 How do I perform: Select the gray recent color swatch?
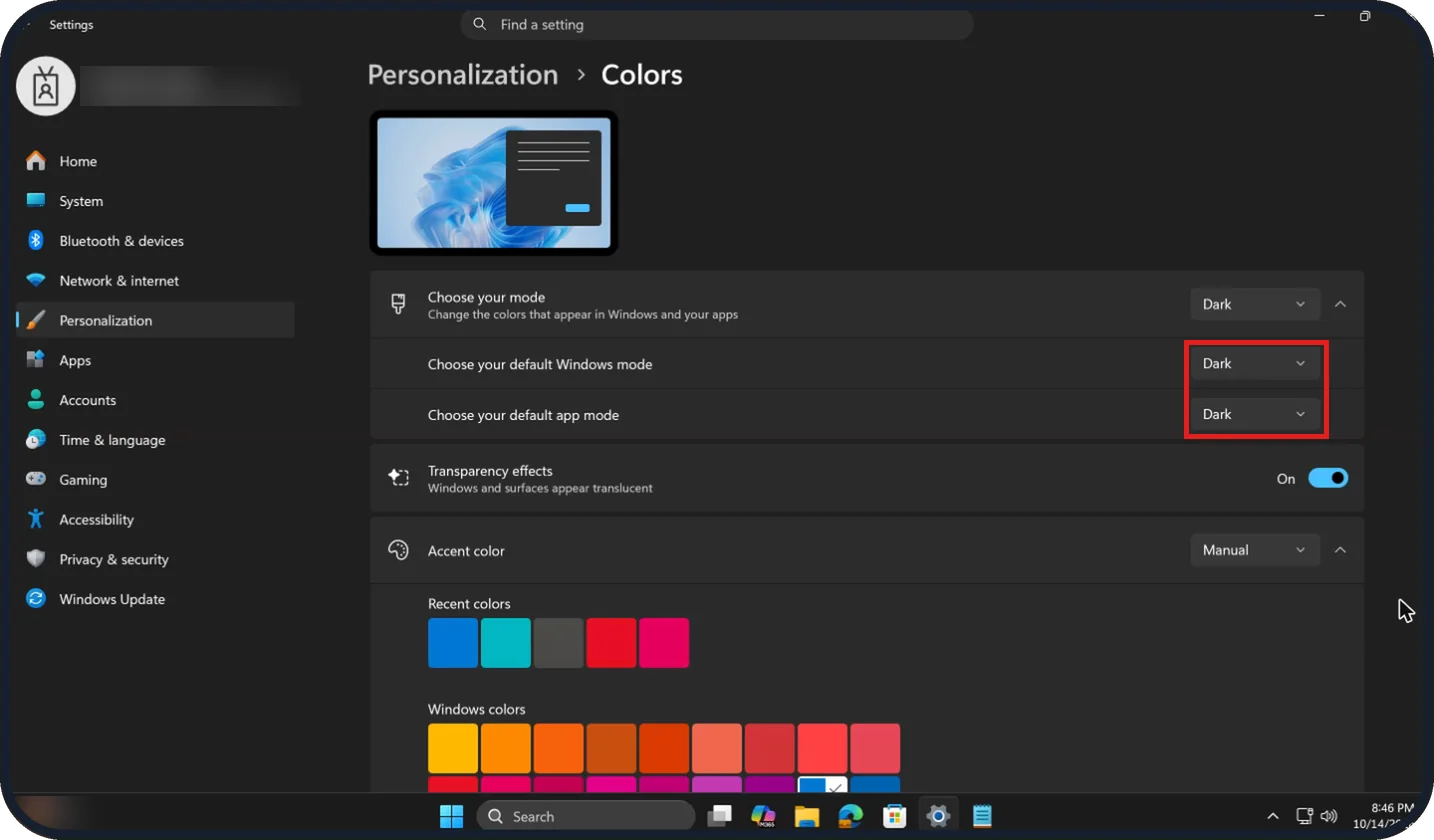coord(558,643)
